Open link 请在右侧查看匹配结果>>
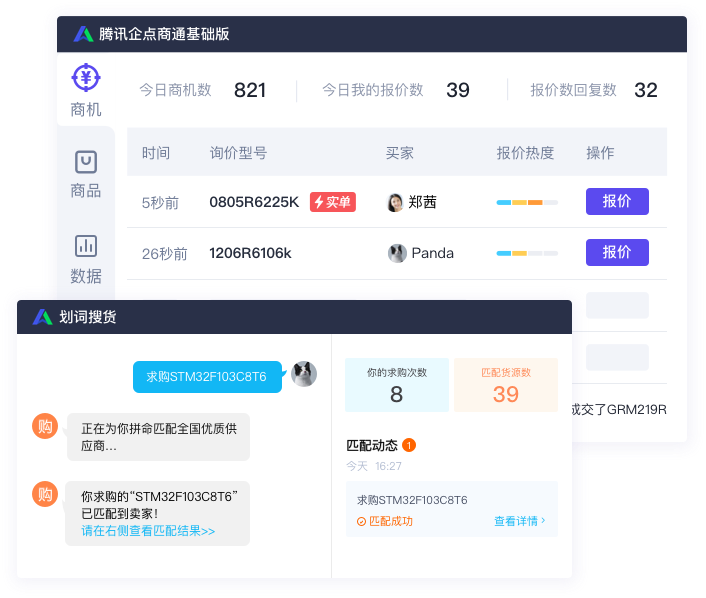The image size is (706, 598). 148,531
